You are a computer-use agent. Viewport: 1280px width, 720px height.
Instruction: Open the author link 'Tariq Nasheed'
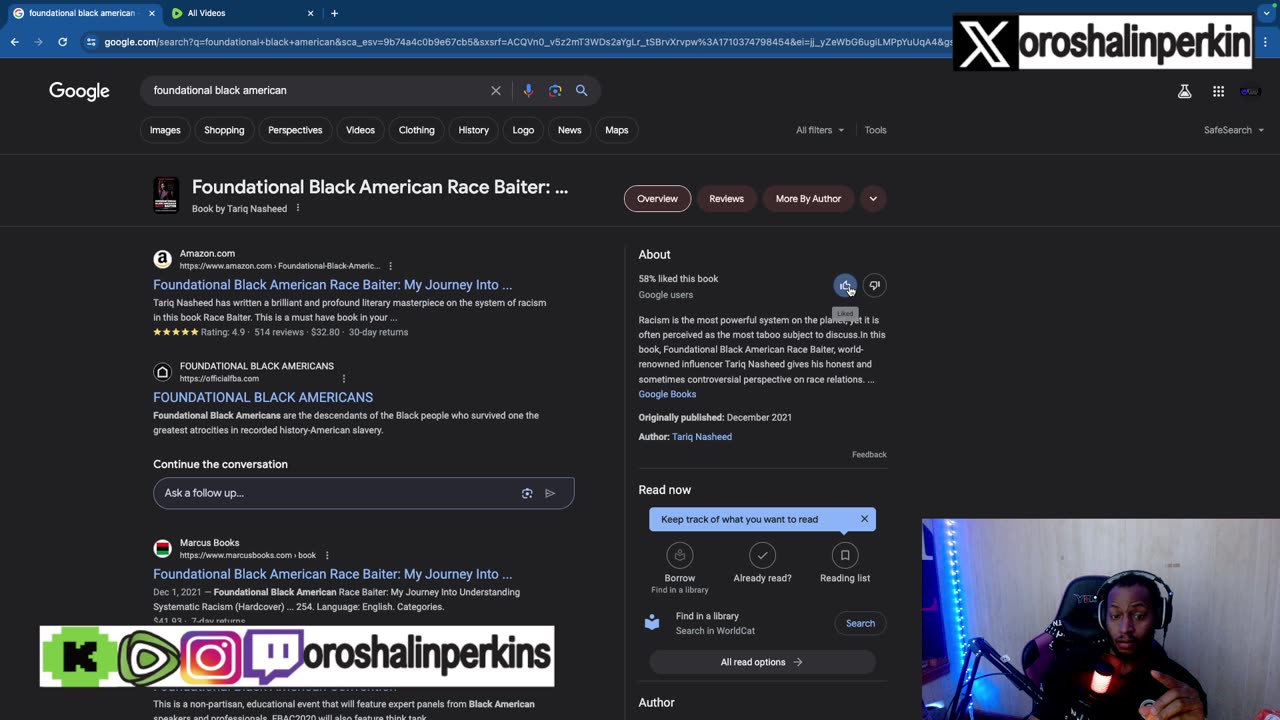click(702, 437)
